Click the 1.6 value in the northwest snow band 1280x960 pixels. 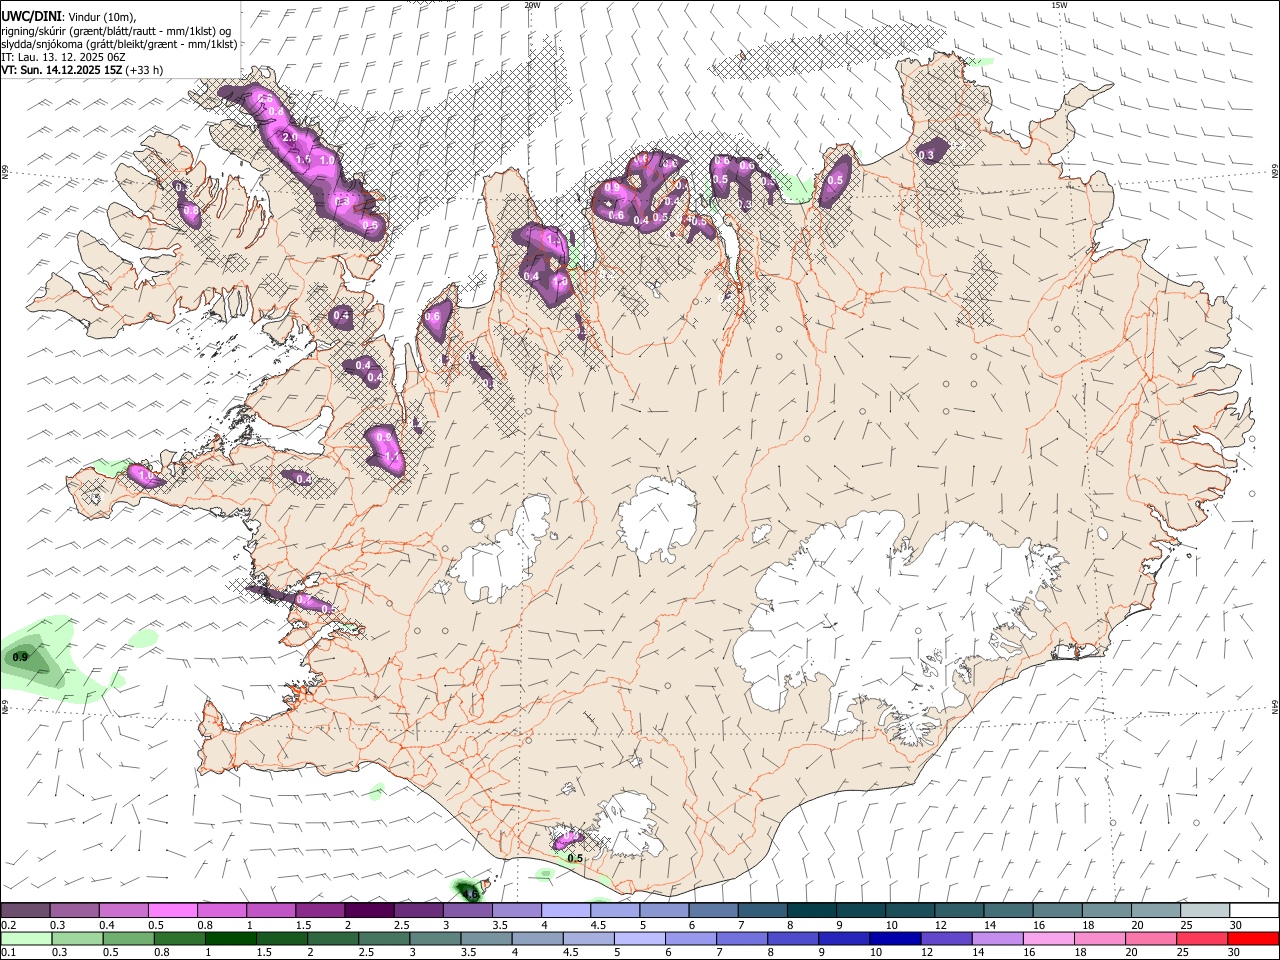pos(304,159)
